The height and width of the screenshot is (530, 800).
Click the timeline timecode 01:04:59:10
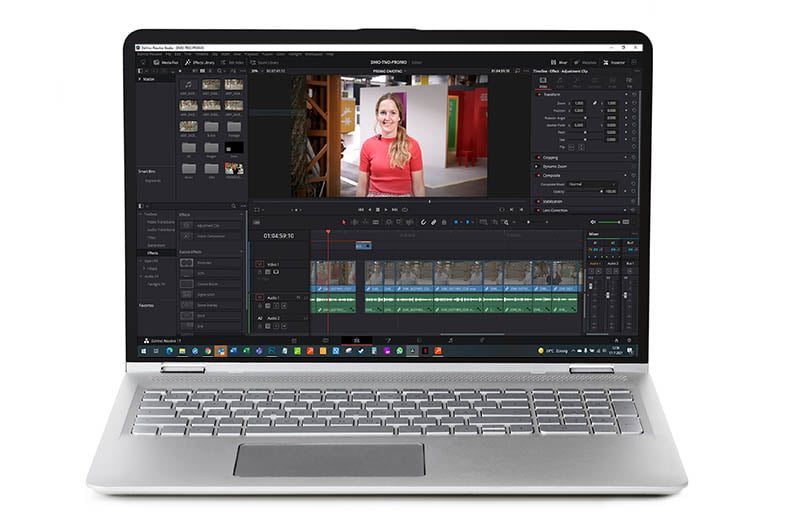279,236
